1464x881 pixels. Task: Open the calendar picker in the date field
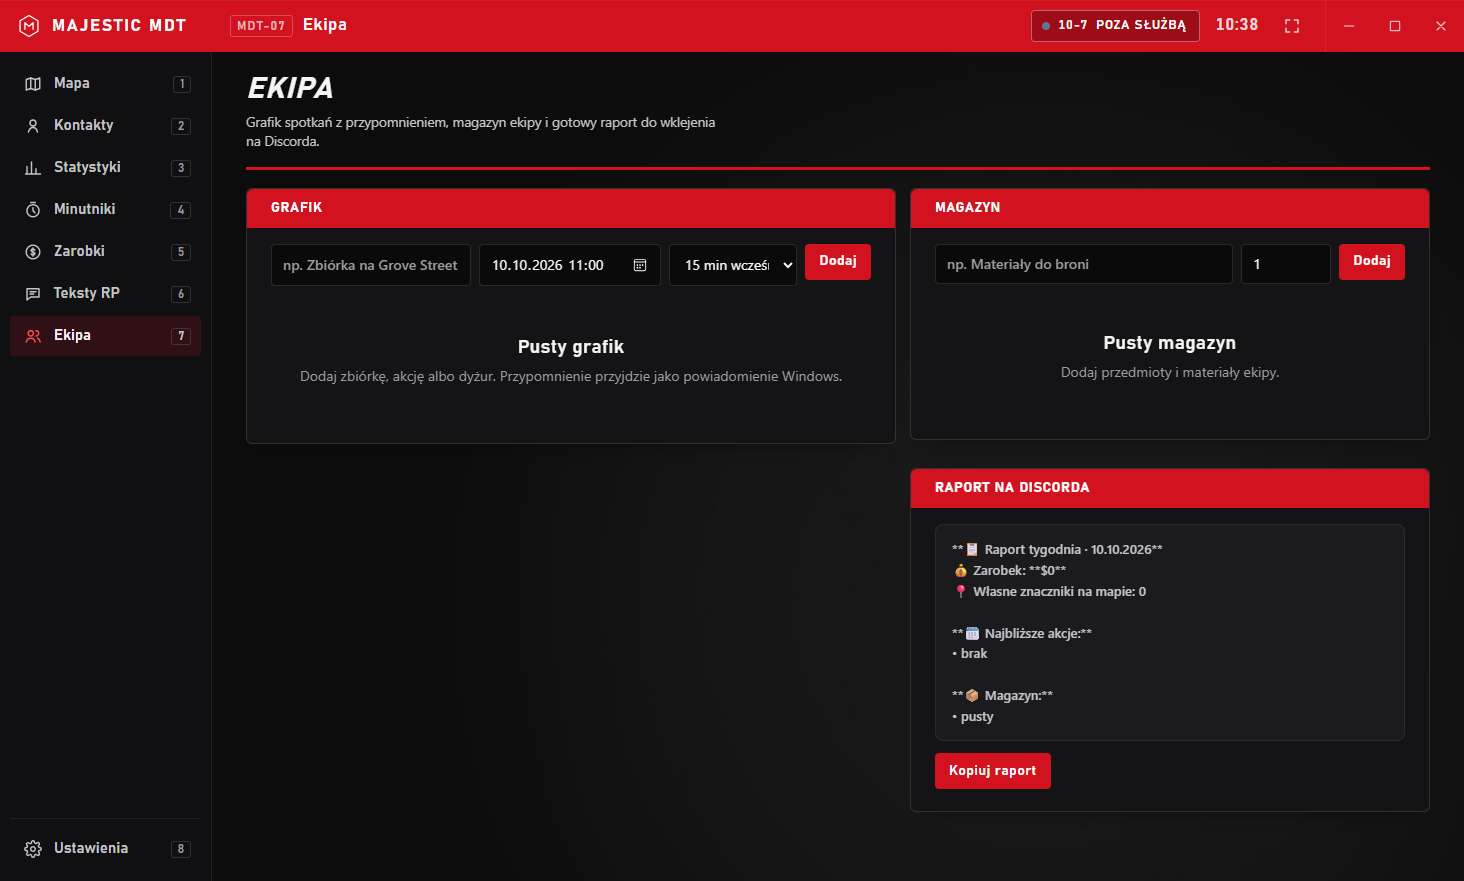(x=640, y=265)
